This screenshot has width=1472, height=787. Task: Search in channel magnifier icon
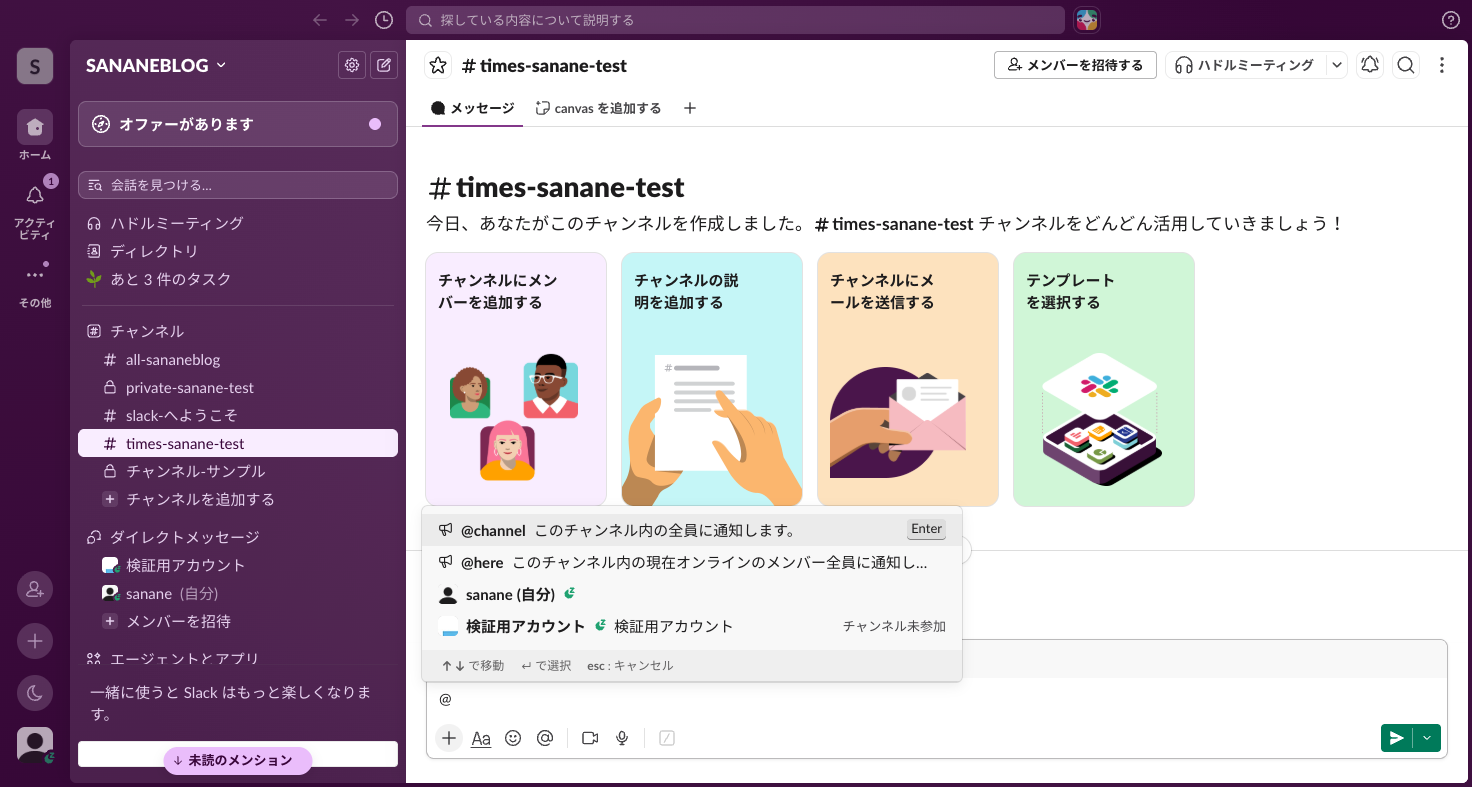click(1406, 65)
